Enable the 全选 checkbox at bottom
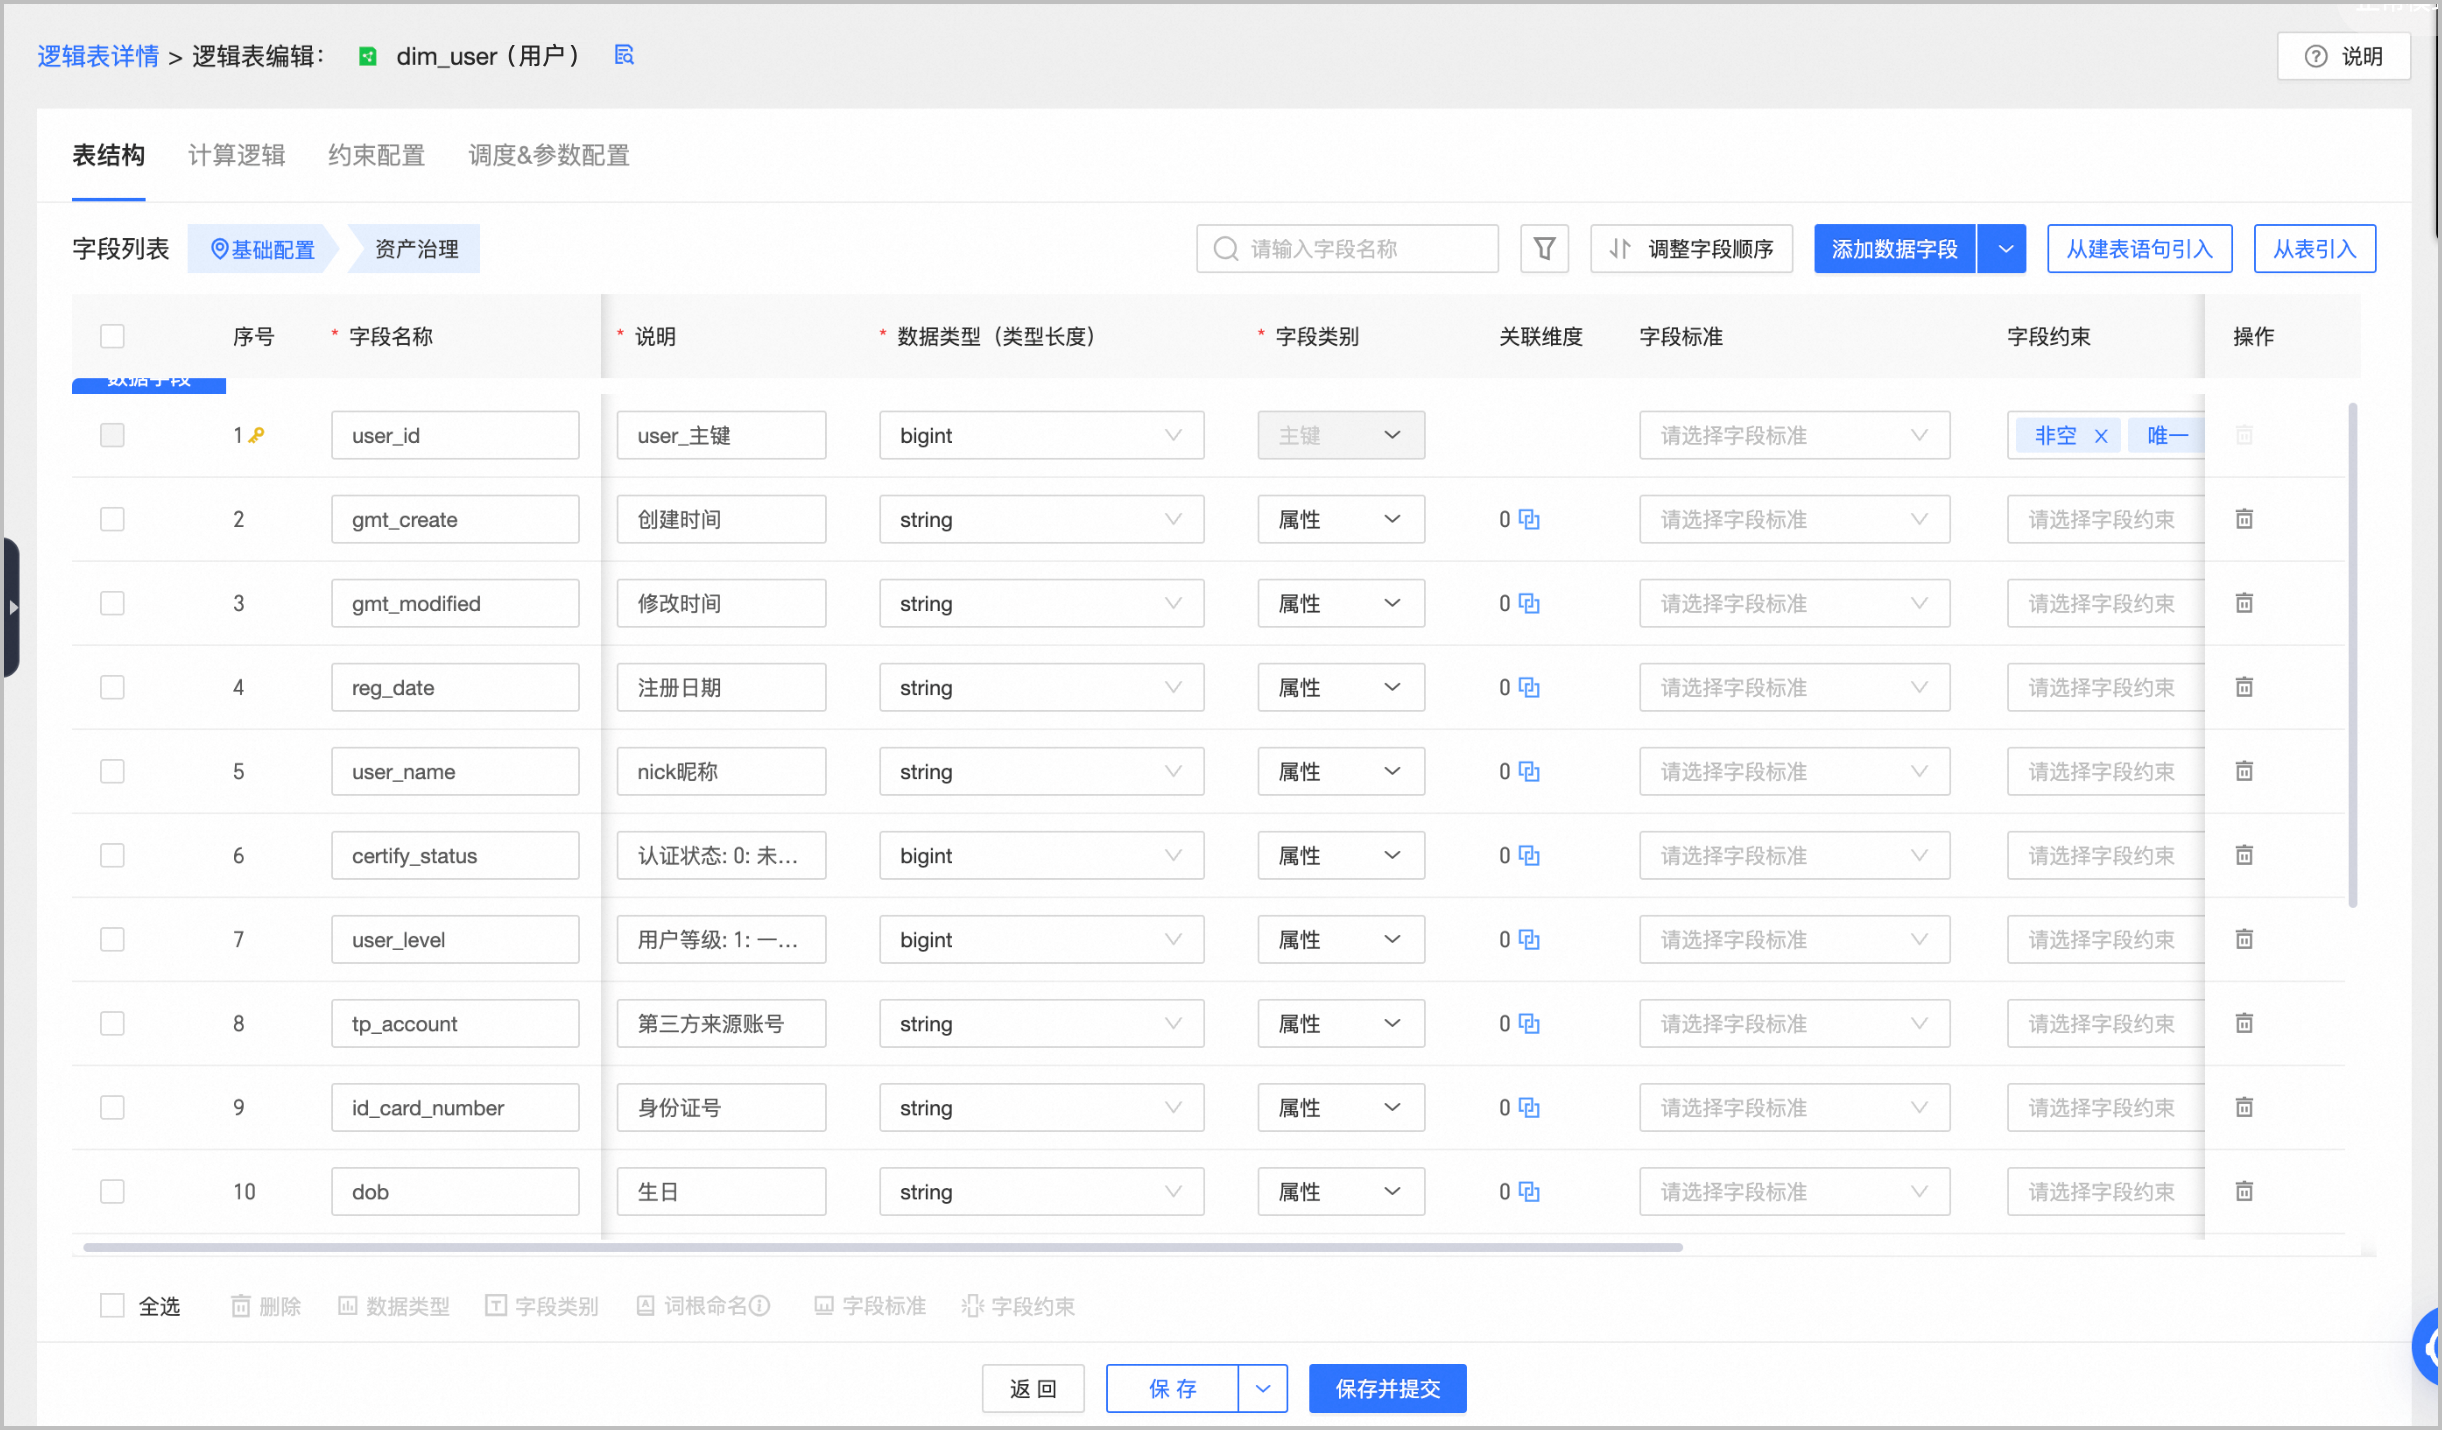This screenshot has width=2442, height=1430. [112, 1306]
